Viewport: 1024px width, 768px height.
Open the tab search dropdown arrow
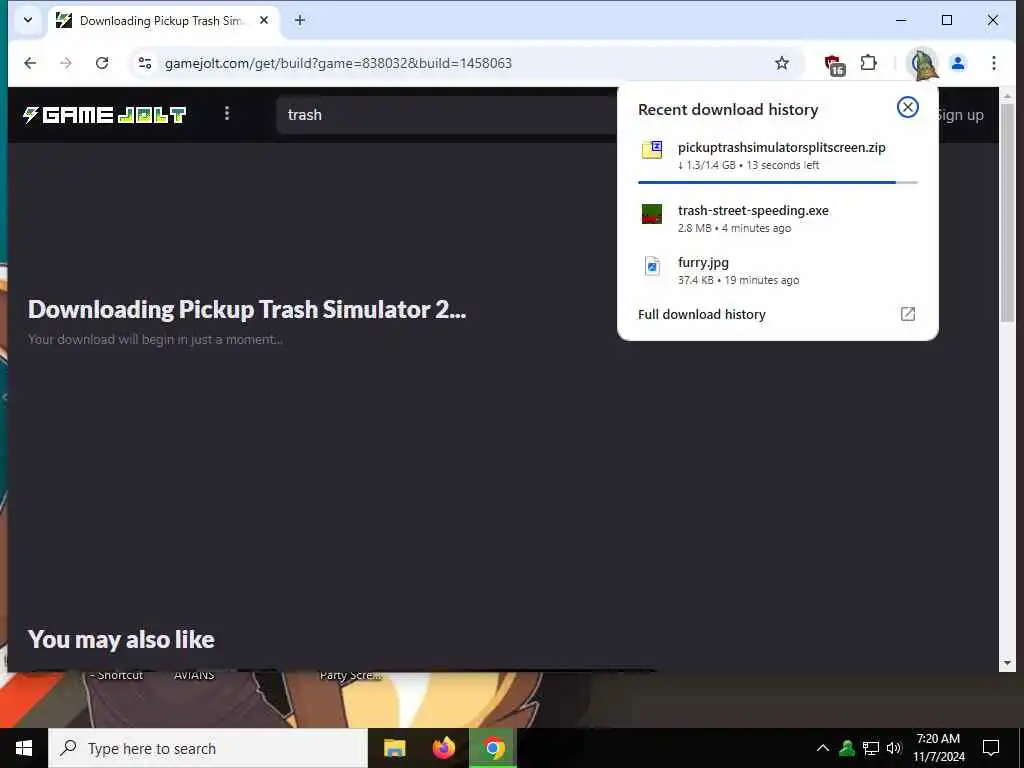28,20
